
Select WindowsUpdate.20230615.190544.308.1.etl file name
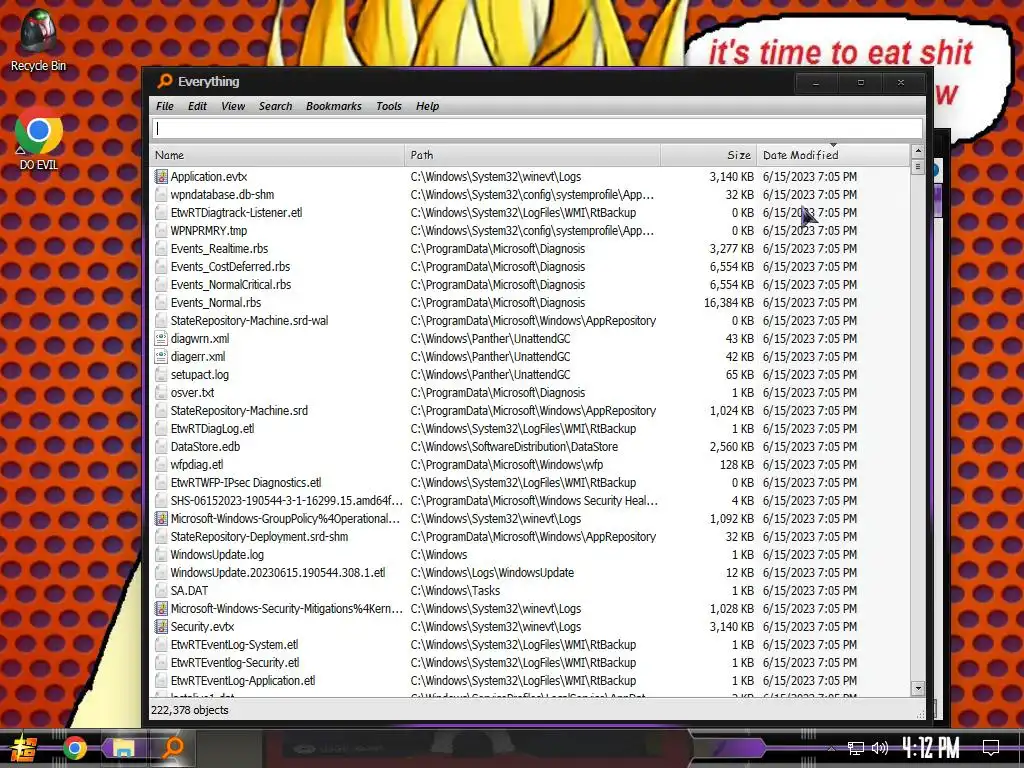point(278,573)
